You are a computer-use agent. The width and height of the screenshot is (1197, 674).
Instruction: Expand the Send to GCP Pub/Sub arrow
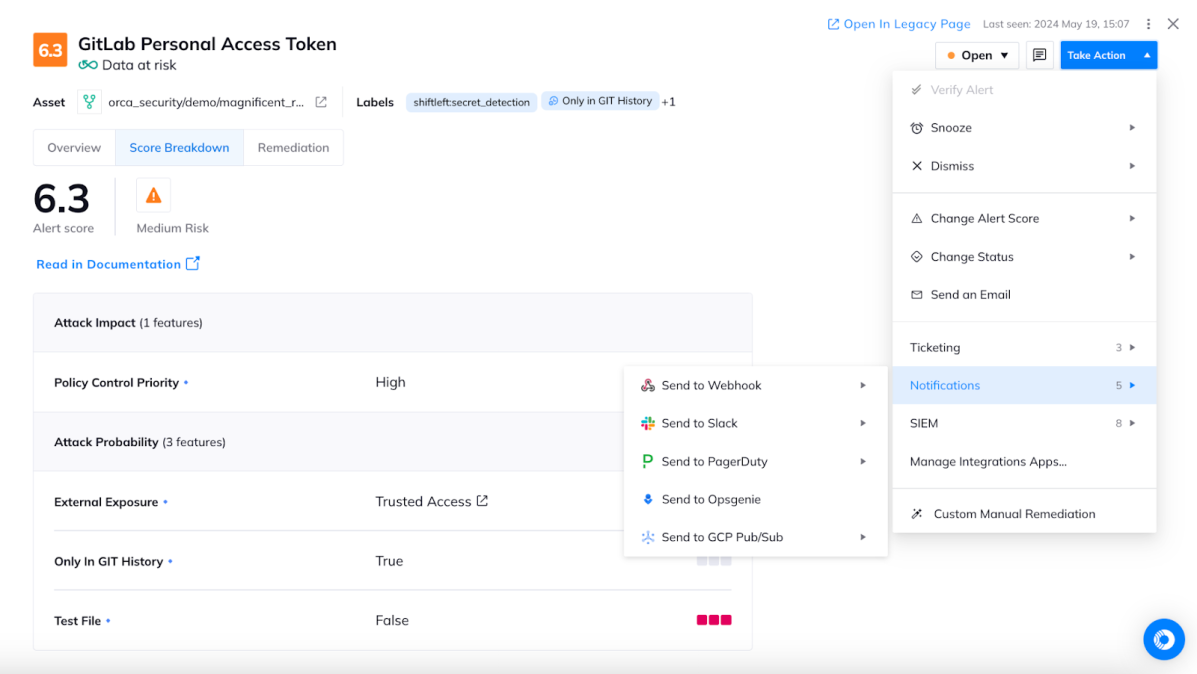click(x=863, y=537)
